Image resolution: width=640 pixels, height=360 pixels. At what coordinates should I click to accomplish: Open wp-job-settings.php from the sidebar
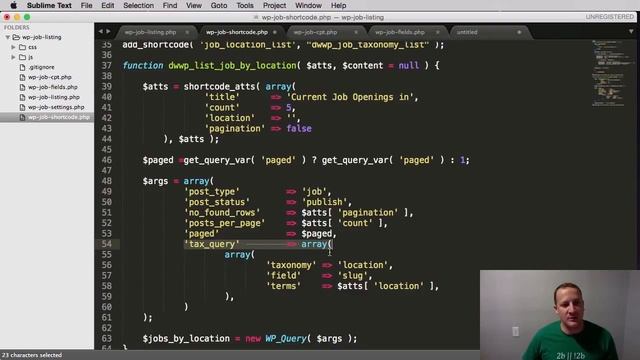[x=56, y=107]
